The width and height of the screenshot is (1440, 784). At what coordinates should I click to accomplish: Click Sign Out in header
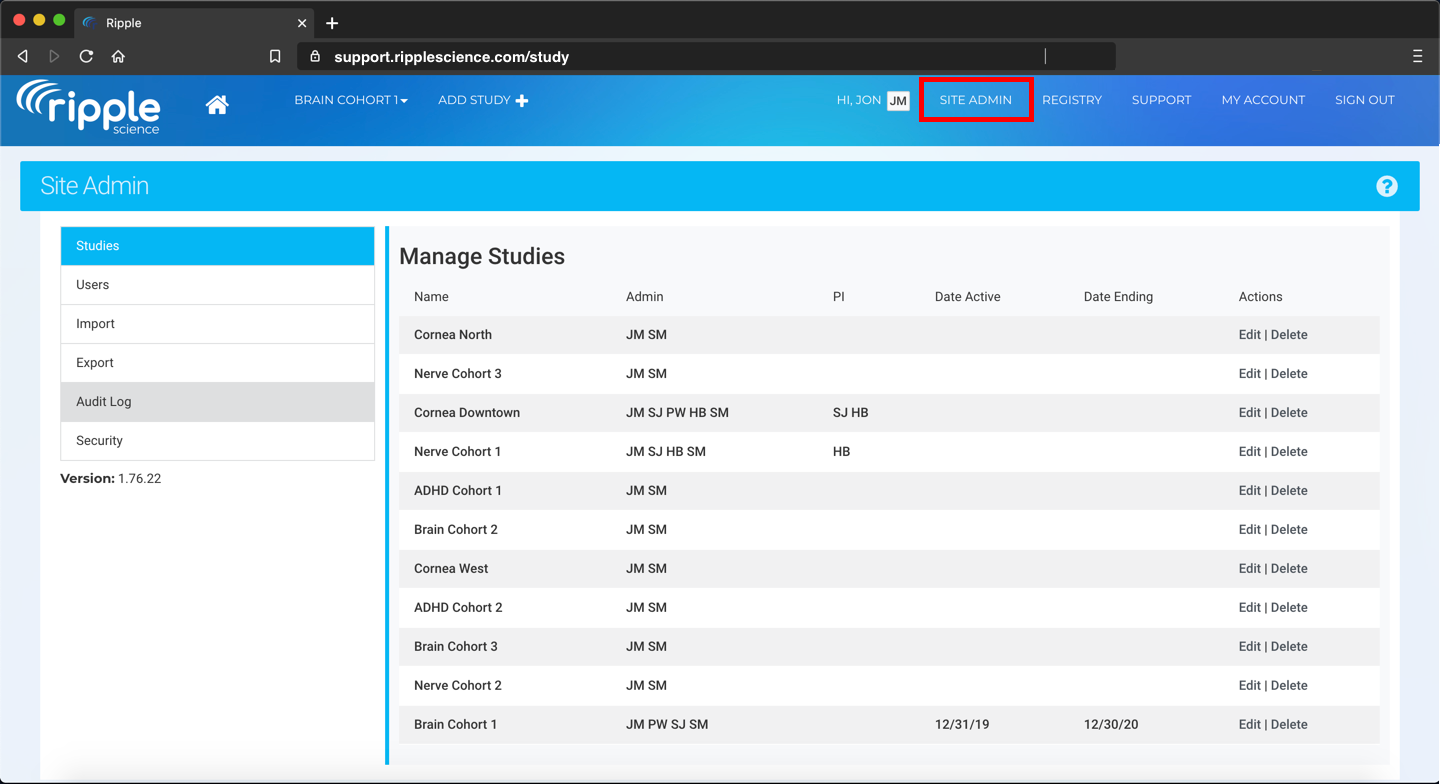coord(1364,100)
